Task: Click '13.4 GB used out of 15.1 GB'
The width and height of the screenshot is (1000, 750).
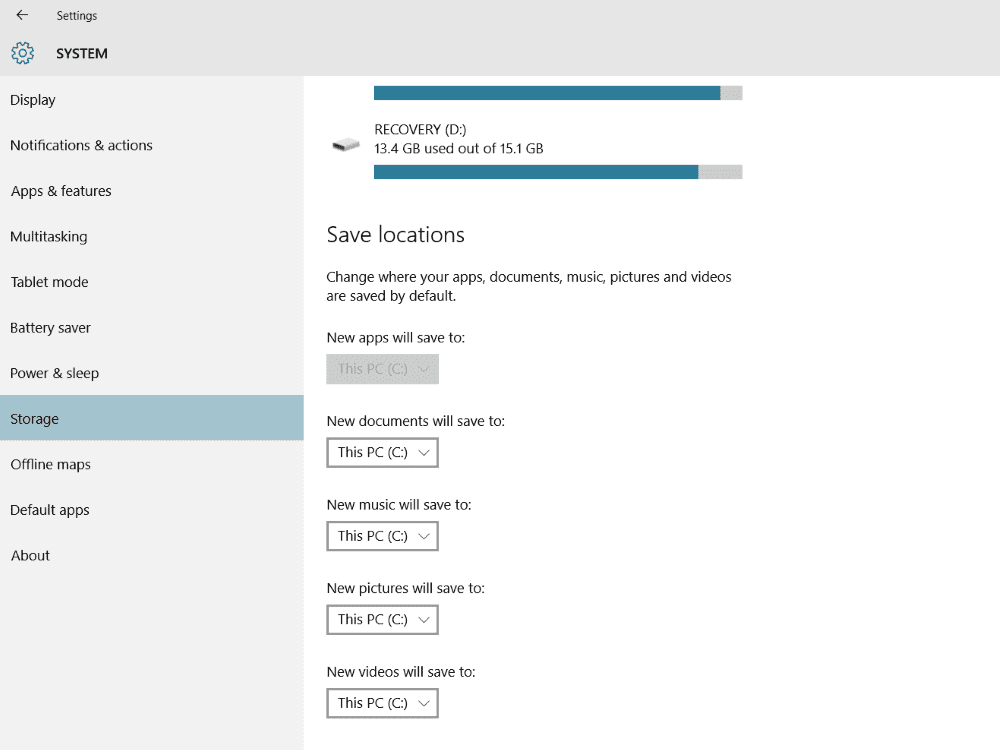Action: [x=459, y=149]
